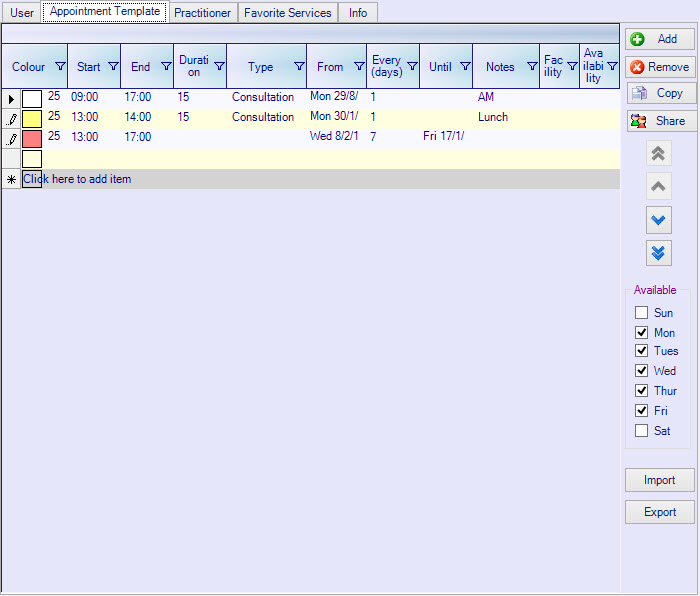This screenshot has height=596, width=700.
Task: Click the asterisk new-row indicator
Action: point(11,179)
